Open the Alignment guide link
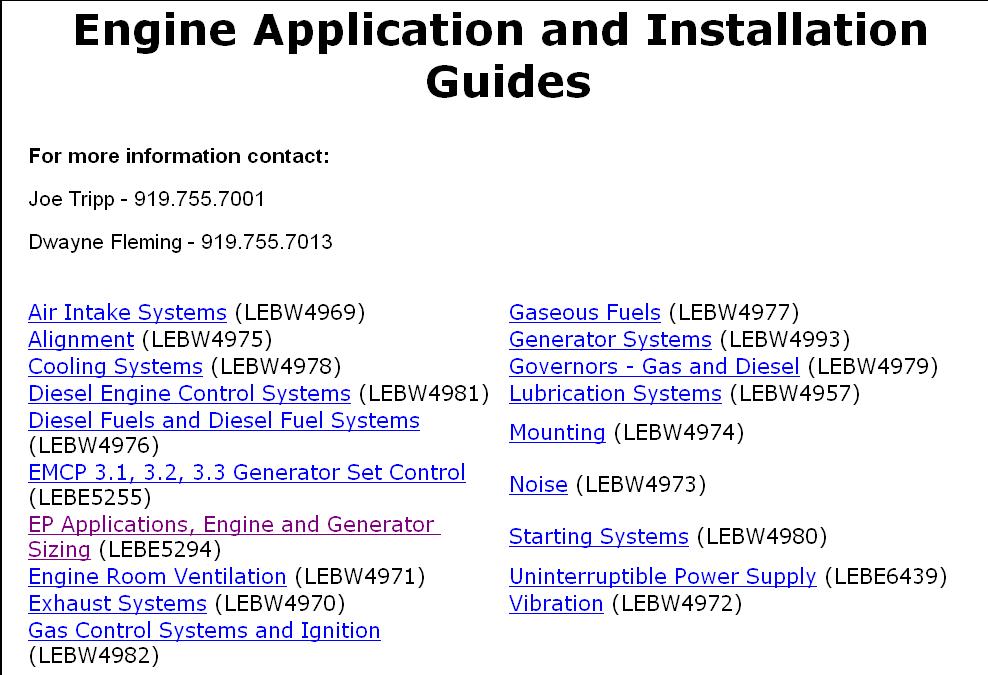988x675 pixels. click(81, 340)
